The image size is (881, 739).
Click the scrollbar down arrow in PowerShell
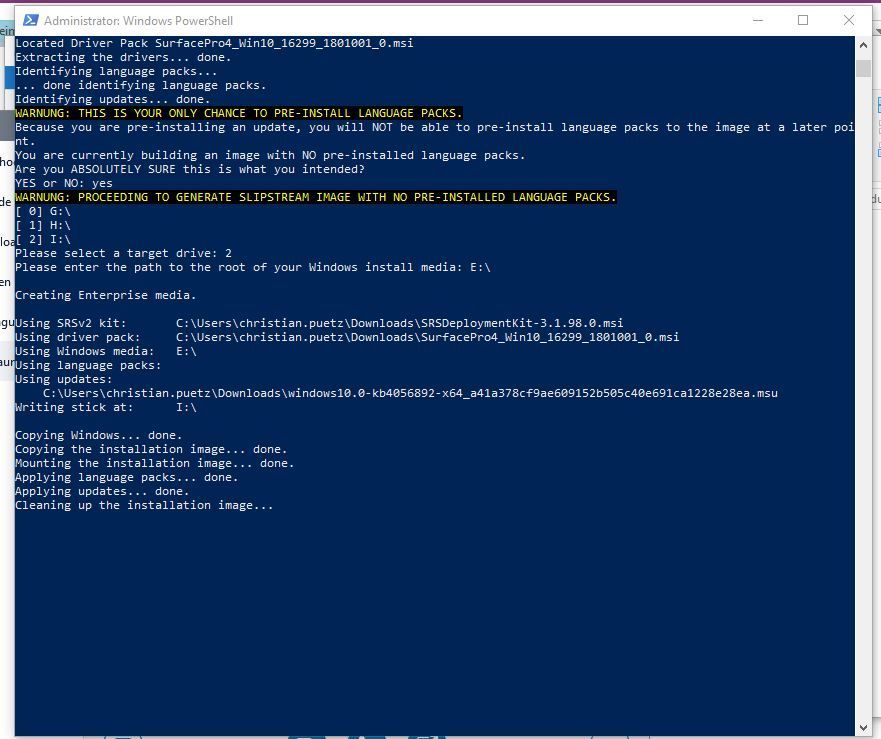coord(863,728)
